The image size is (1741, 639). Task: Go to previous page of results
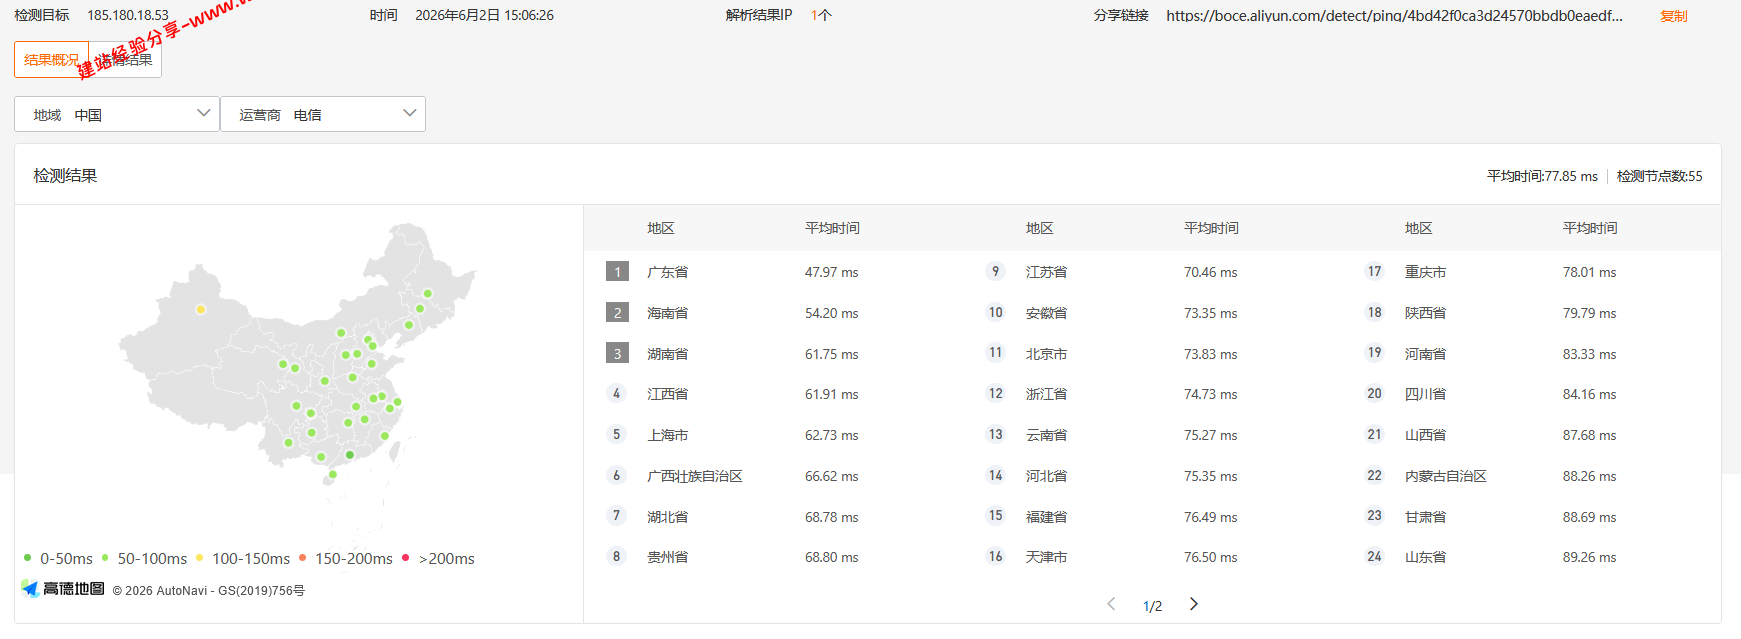click(1111, 604)
